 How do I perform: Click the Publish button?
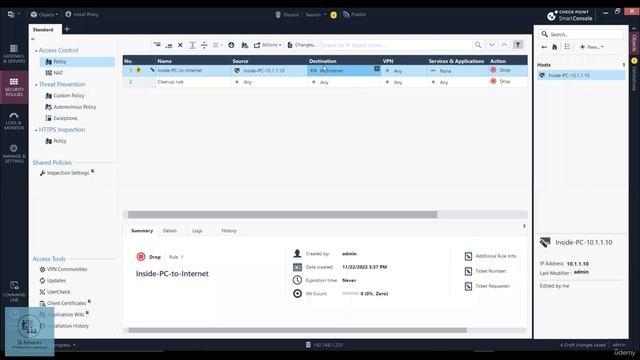(354, 14)
